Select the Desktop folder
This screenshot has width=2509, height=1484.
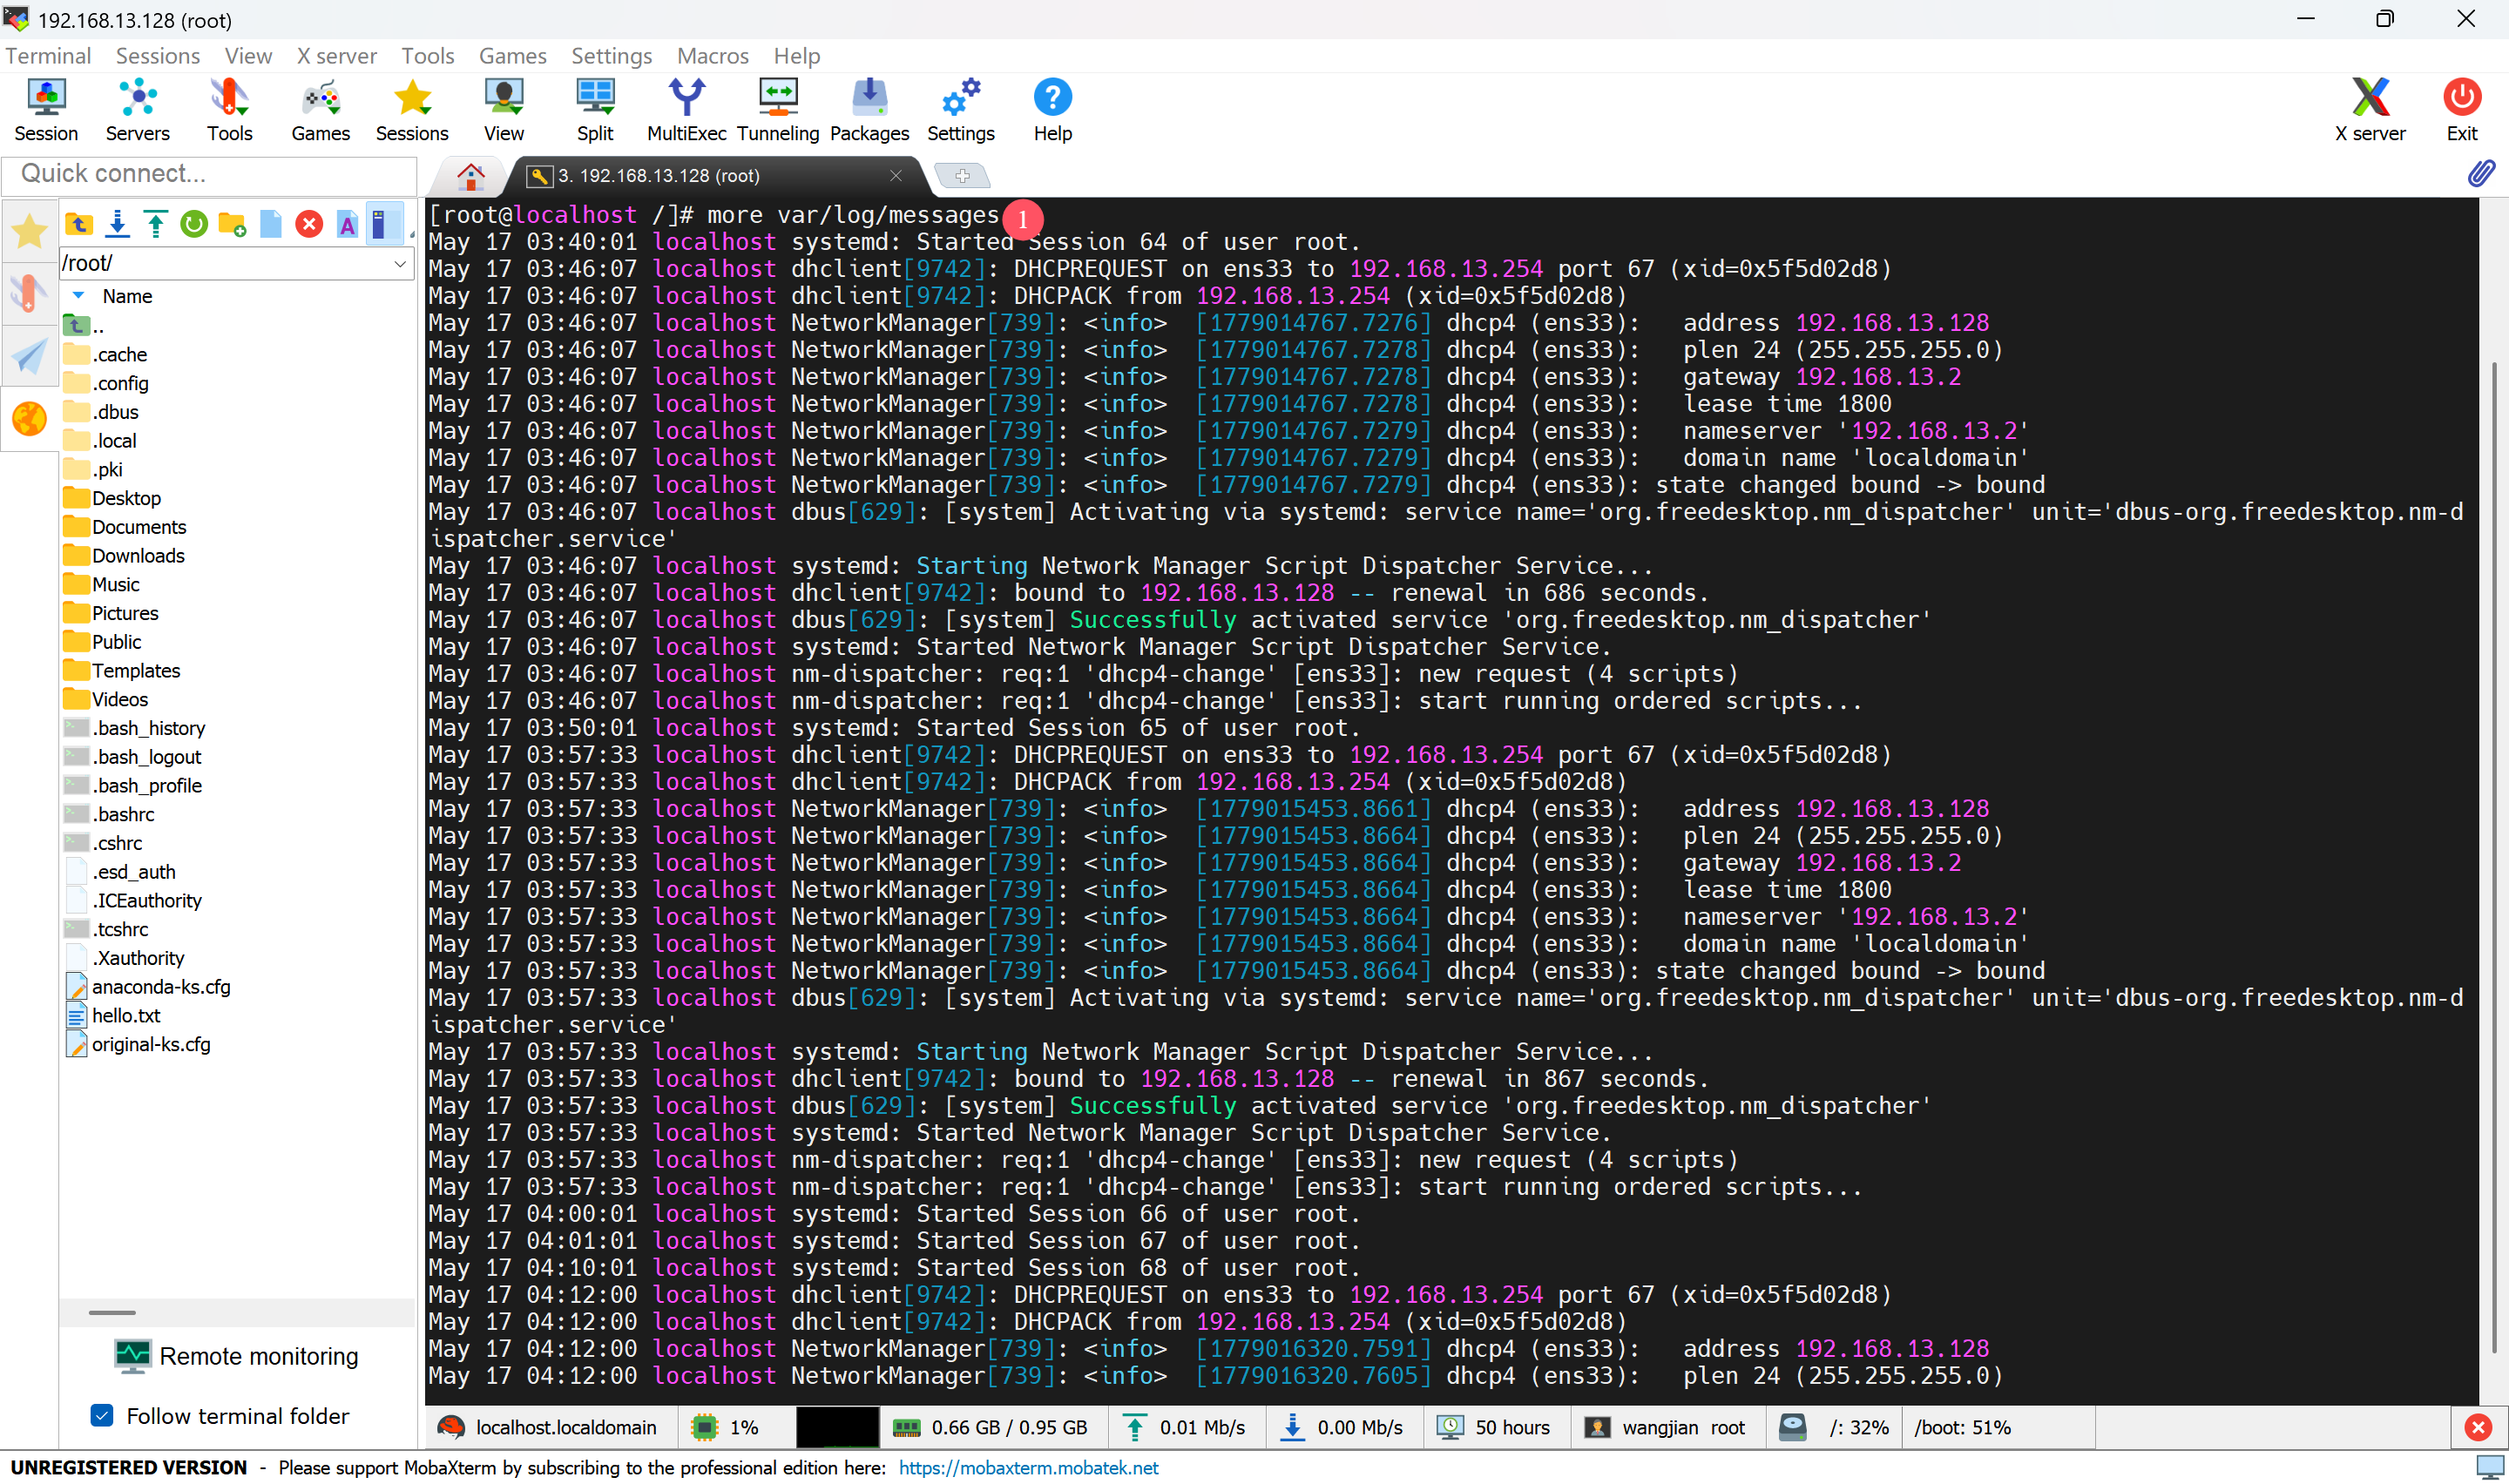point(113,498)
